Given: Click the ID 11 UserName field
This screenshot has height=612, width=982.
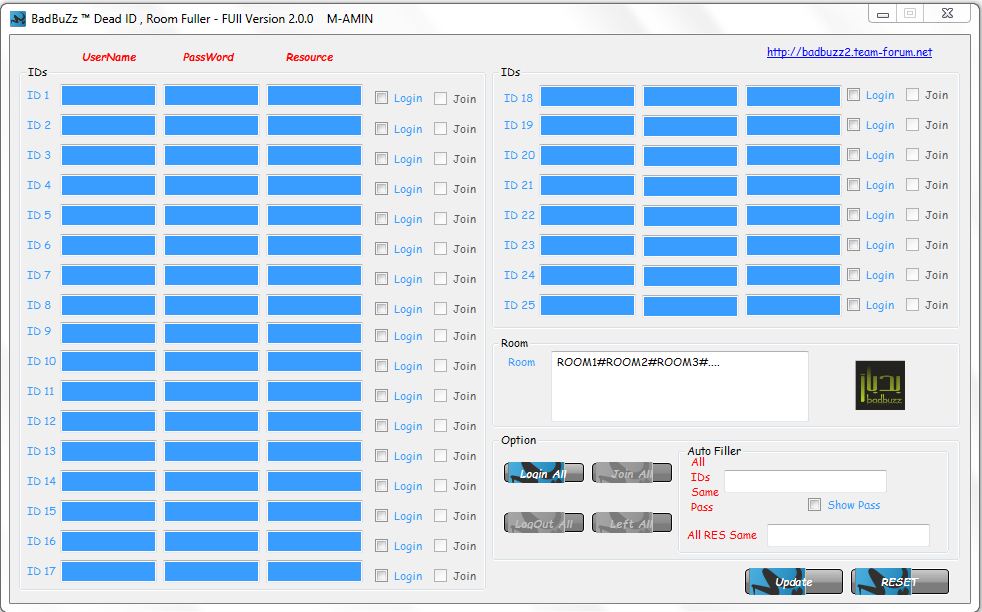Looking at the screenshot, I should 108,392.
